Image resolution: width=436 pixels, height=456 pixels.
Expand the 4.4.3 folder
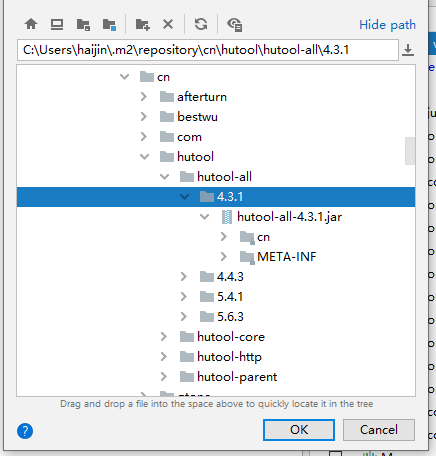click(184, 277)
